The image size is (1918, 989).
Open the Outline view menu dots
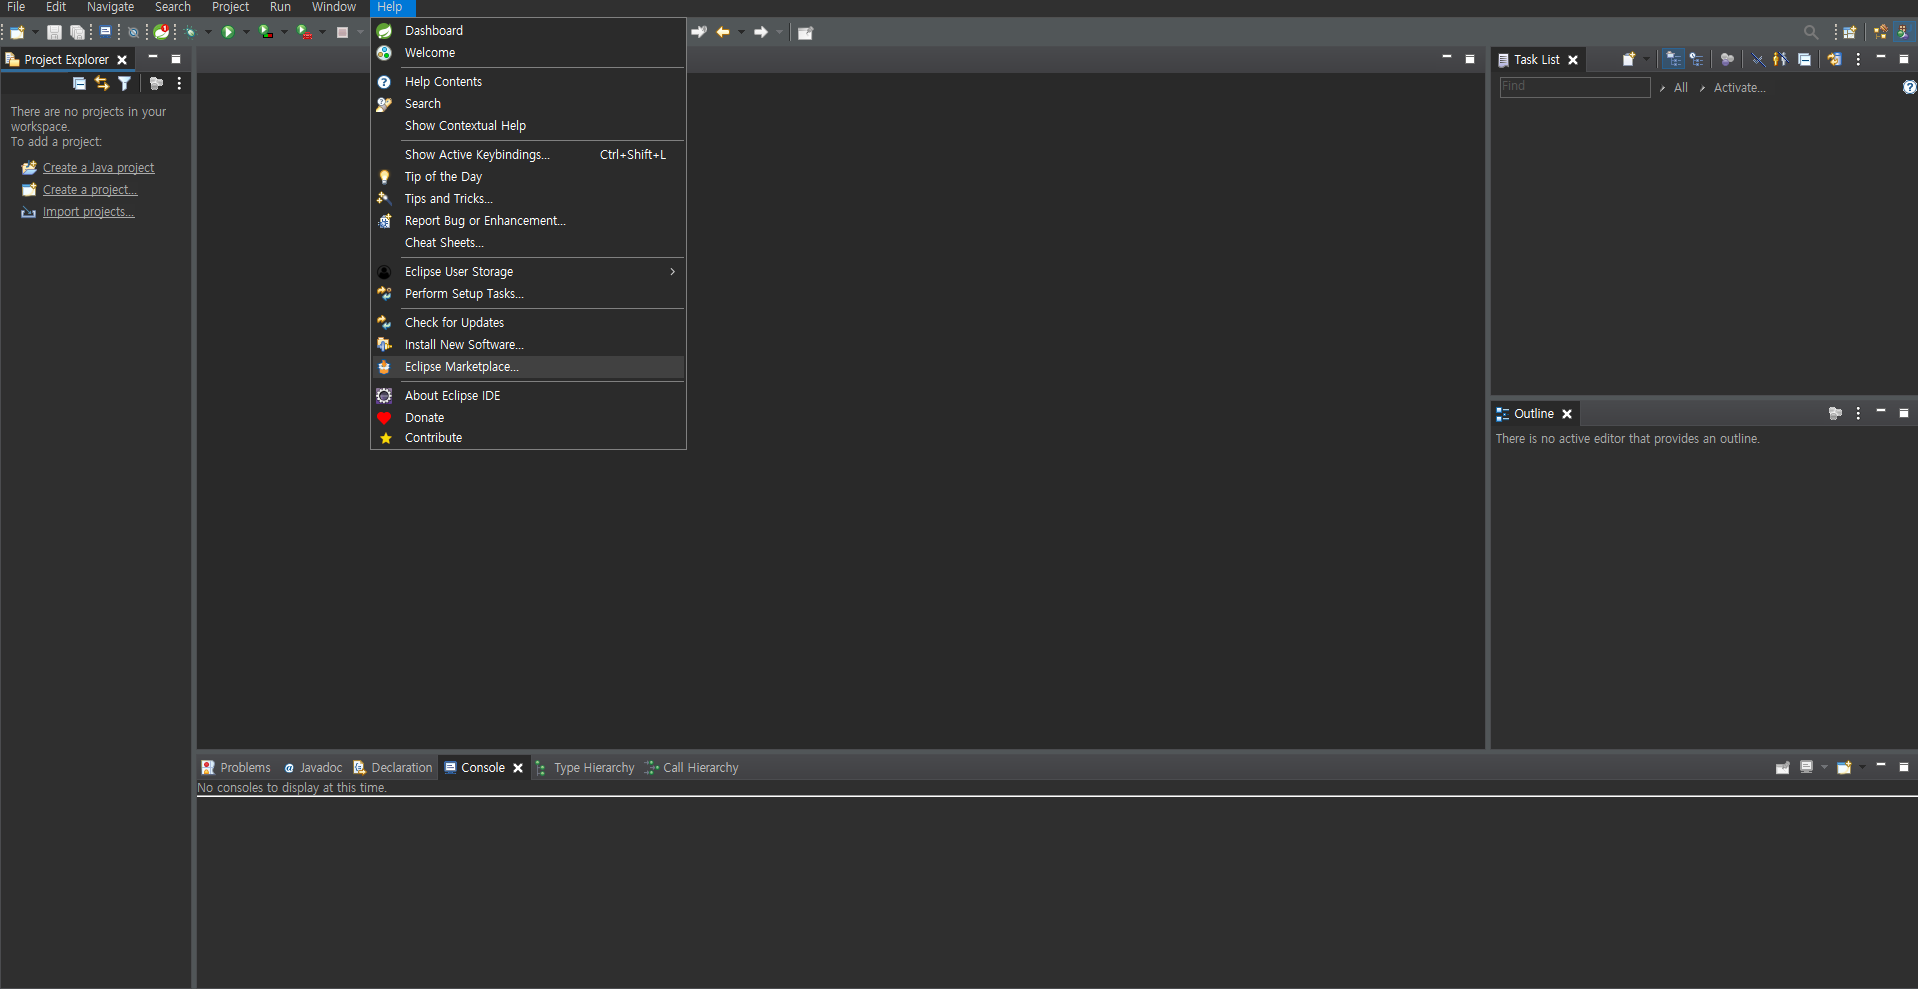coord(1858,413)
